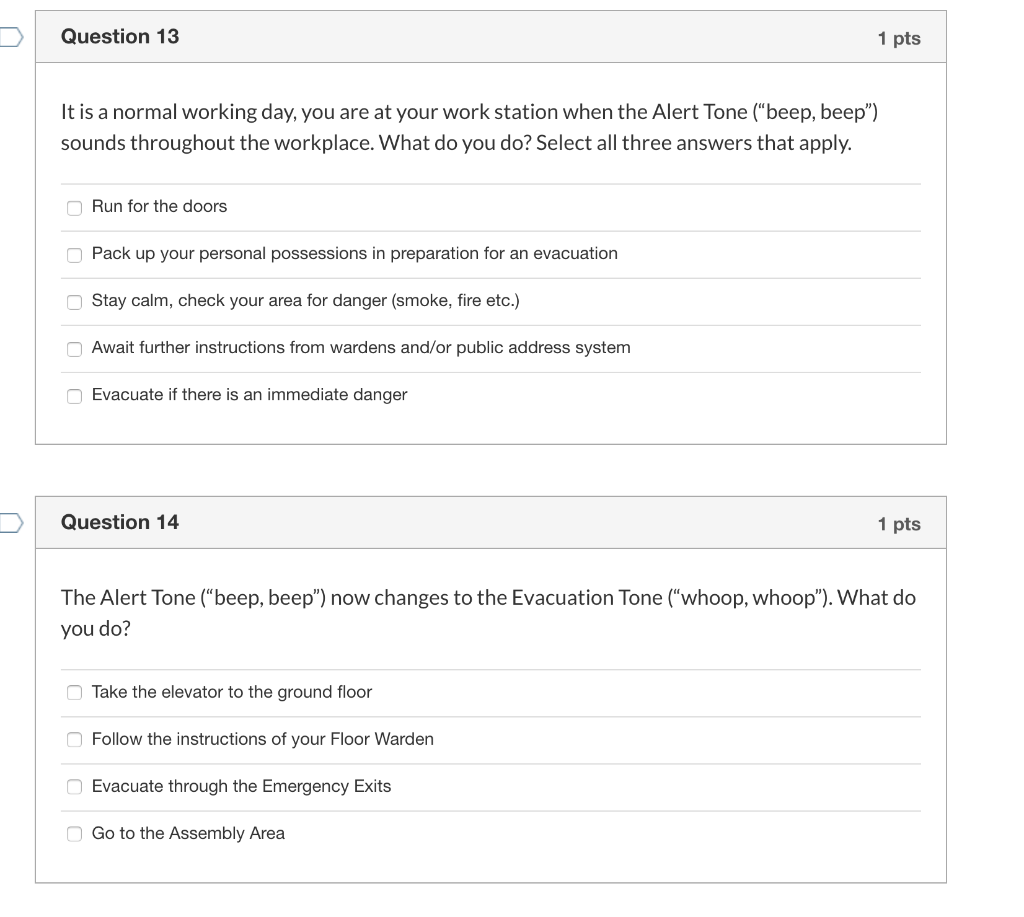Select "Take the elevator to the ground floor"
The image size is (1024, 917).
coord(74,692)
